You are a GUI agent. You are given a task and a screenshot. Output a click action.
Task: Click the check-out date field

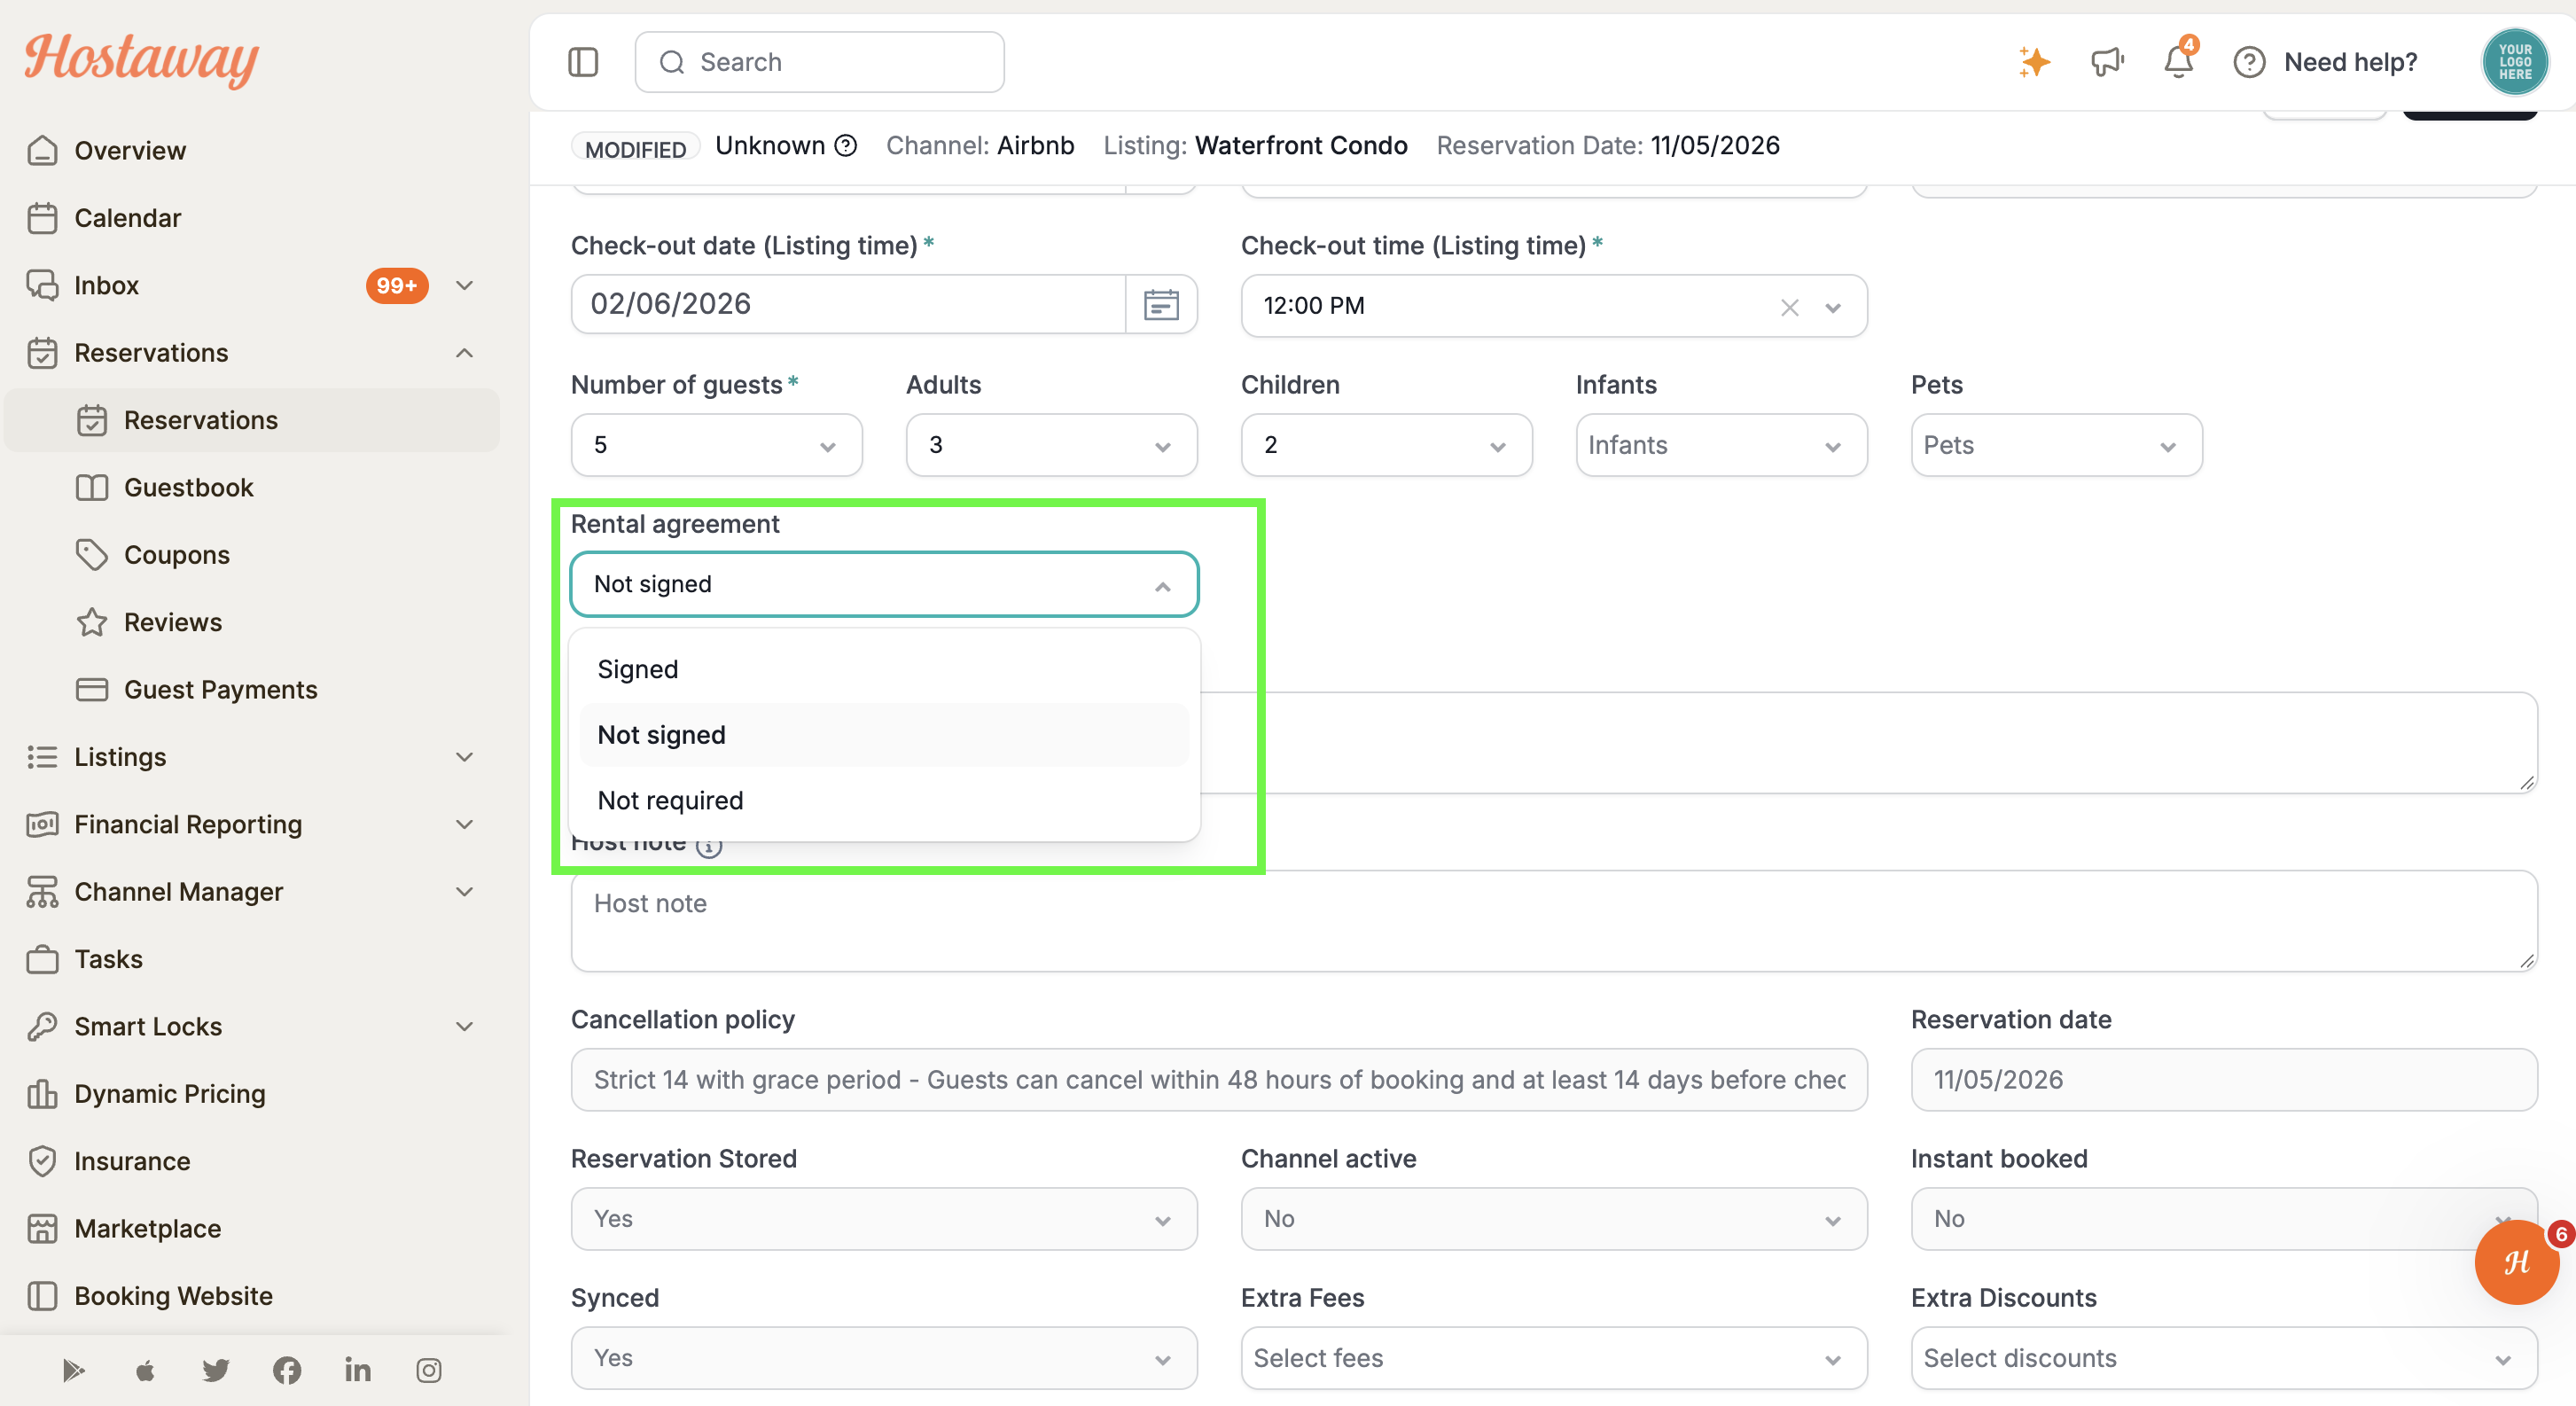point(848,304)
